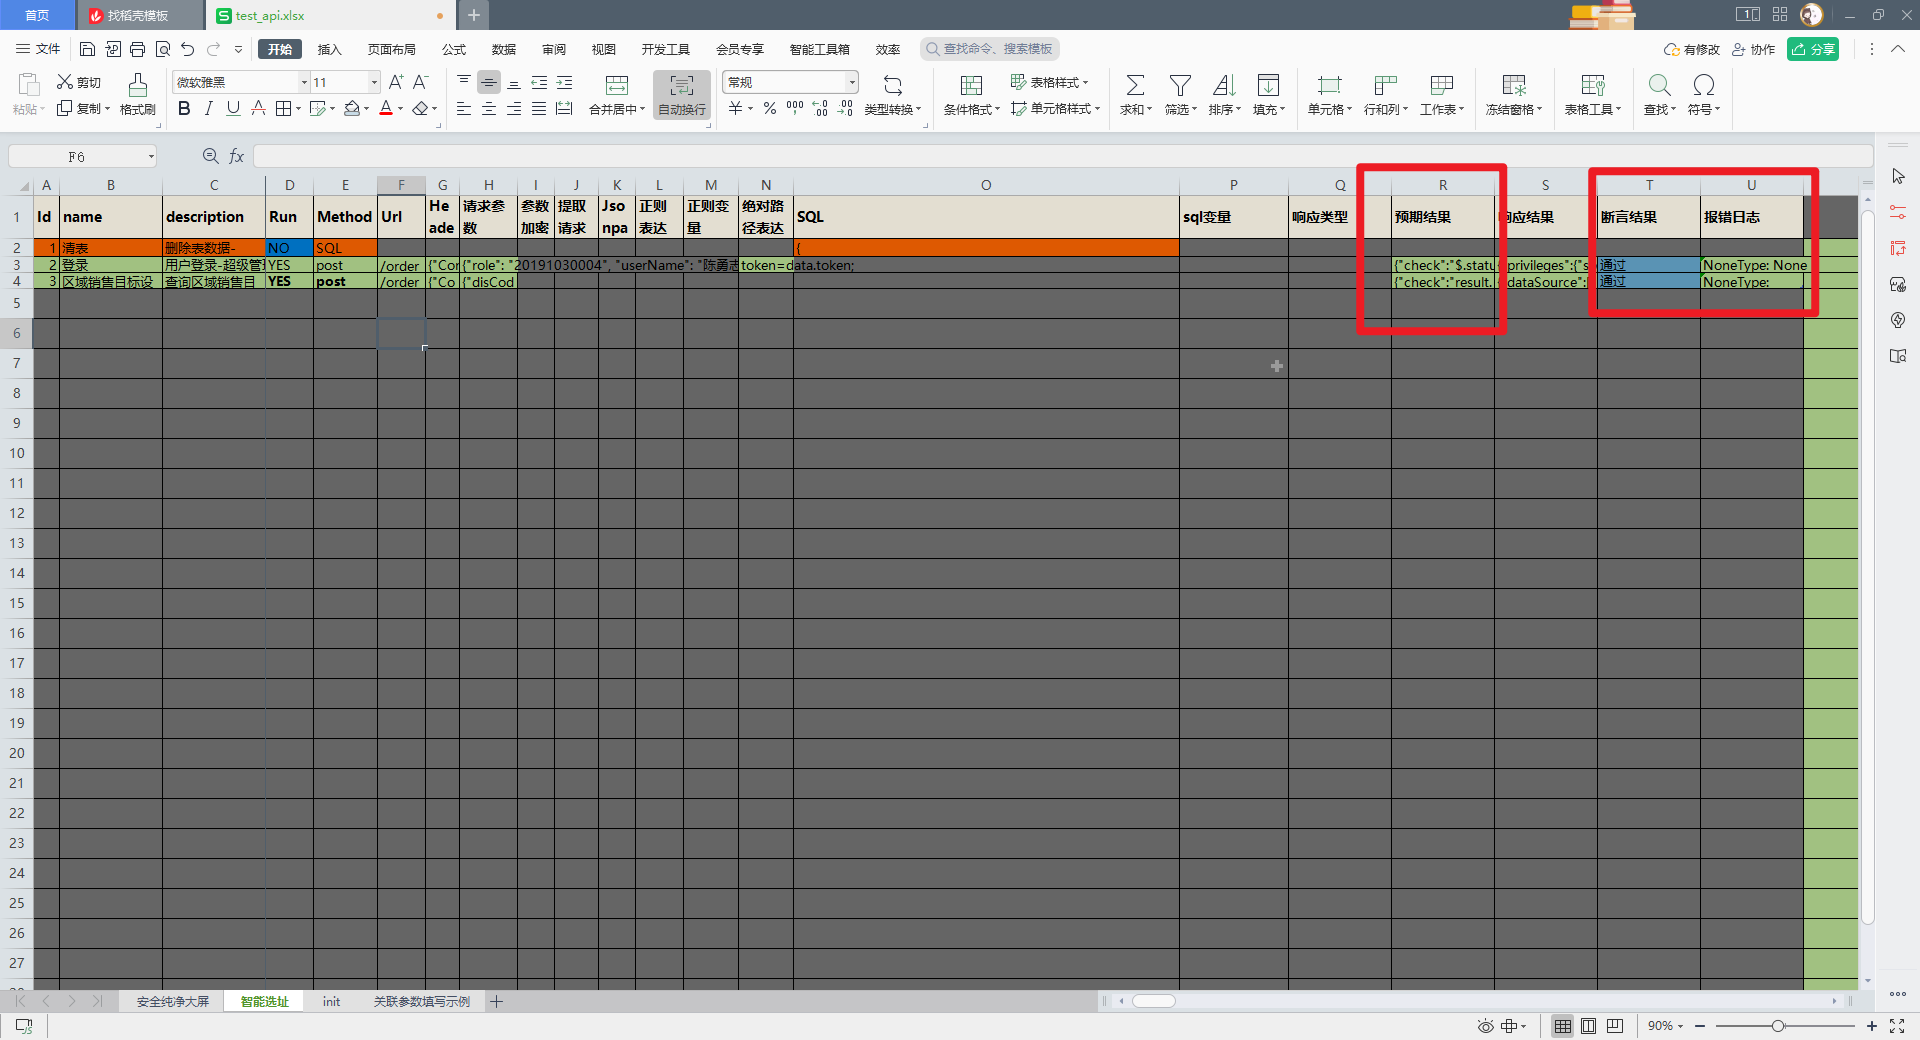
Task: Toggle eye protection mode in status bar
Action: [x=1486, y=1026]
